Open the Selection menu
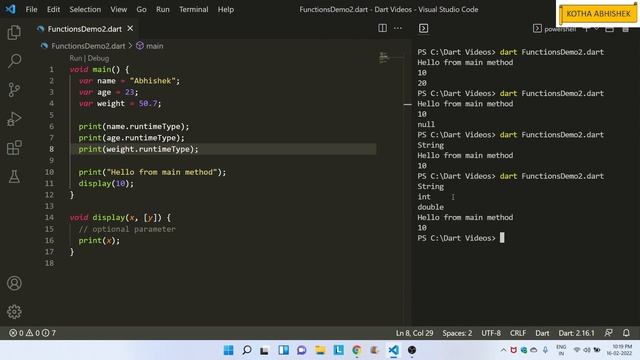 [85, 9]
